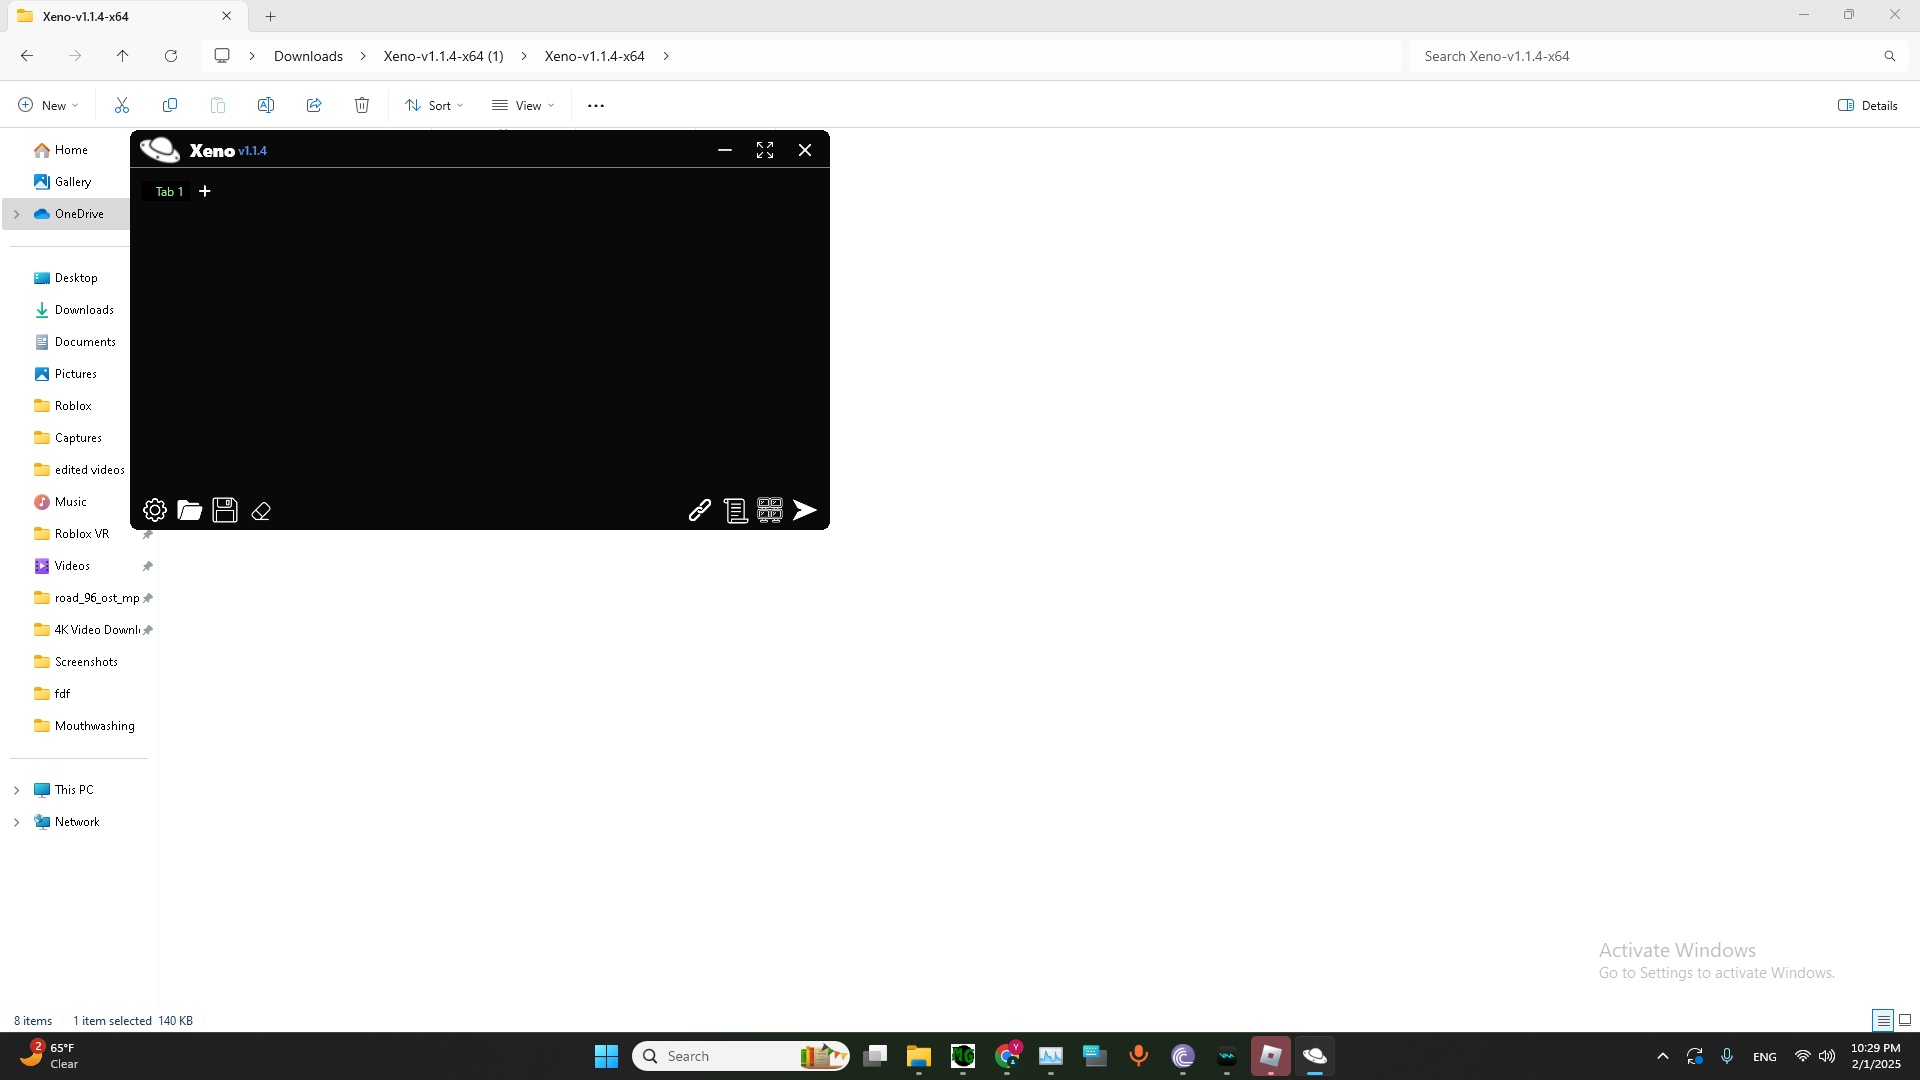Add a new tab in Xeno

click(205, 191)
